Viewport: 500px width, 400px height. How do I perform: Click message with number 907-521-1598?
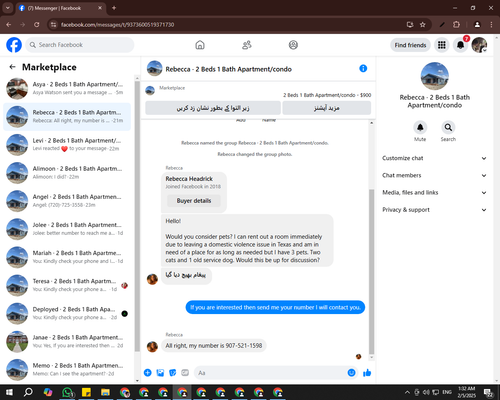pos(214,346)
